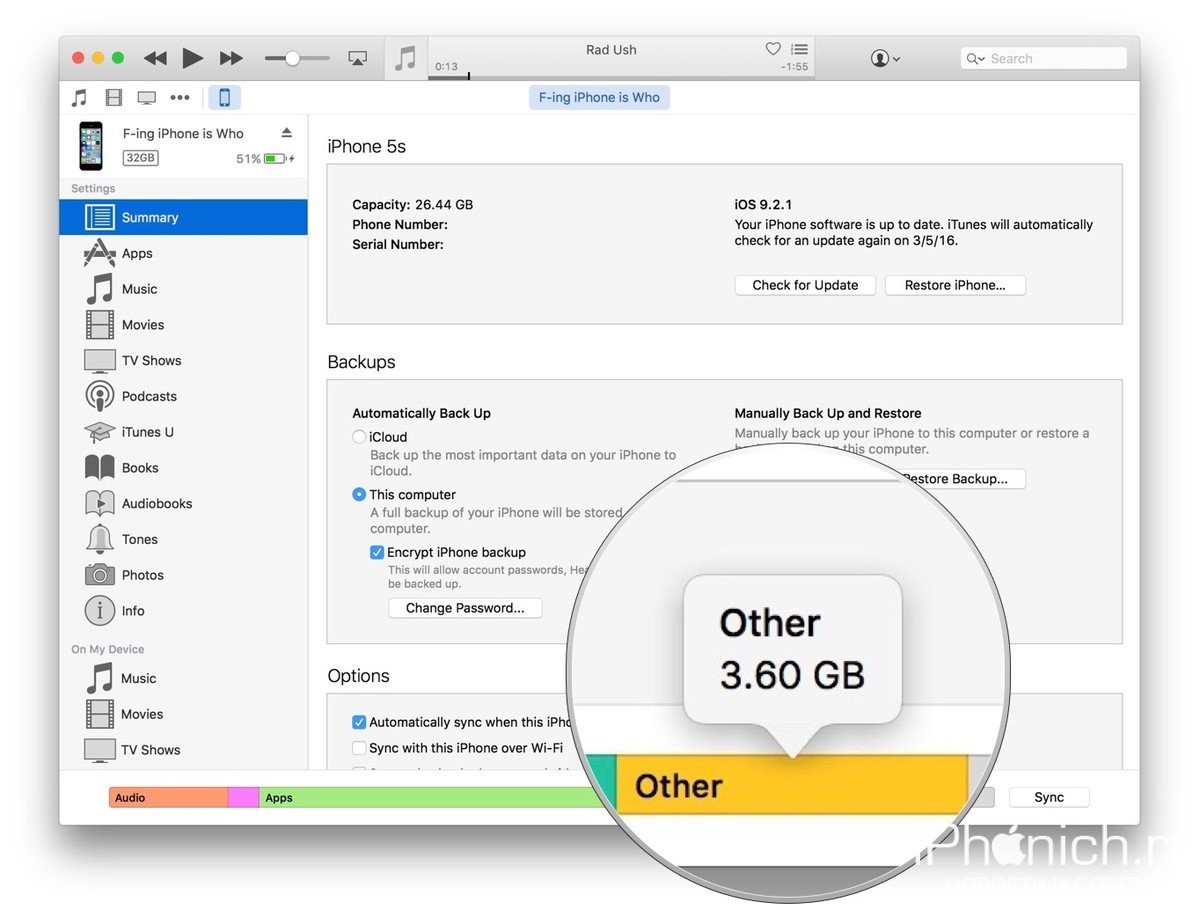The height and width of the screenshot is (910, 1200).
Task: Click the song progress bar
Action: click(620, 77)
